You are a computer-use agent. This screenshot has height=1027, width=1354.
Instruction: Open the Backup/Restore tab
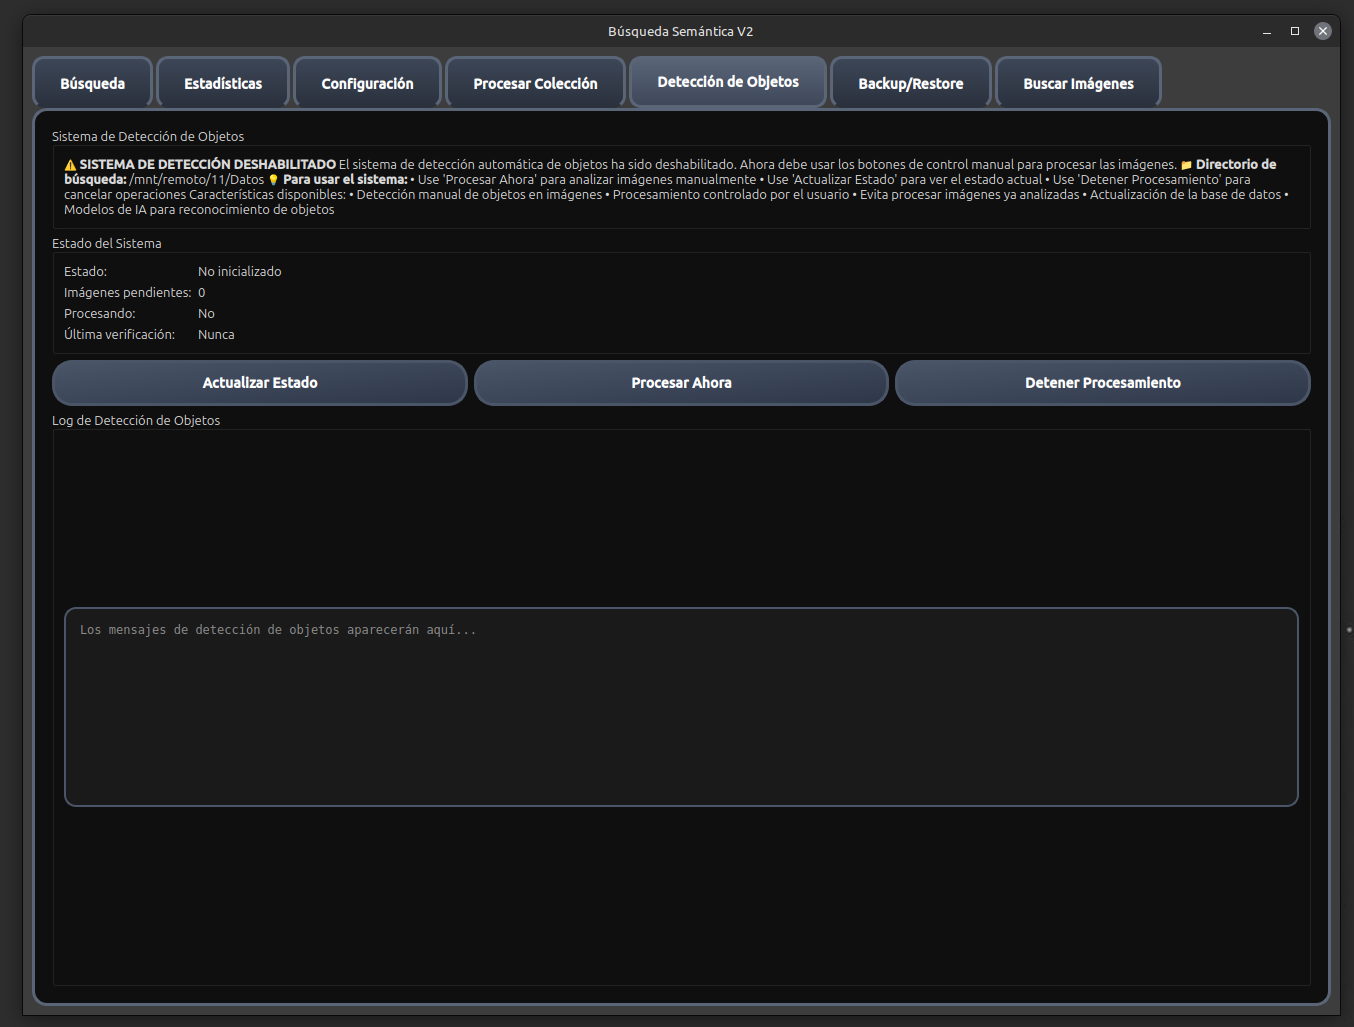tap(910, 83)
